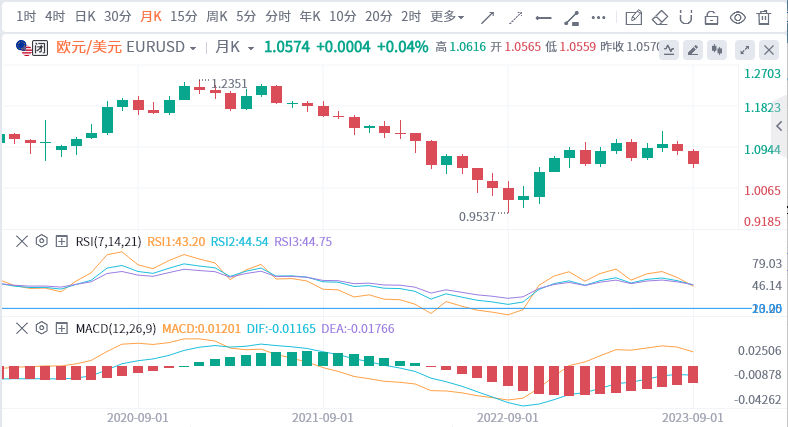The height and width of the screenshot is (427, 788).
Task: Click the 2021-09-01 date axis label
Action: [323, 418]
